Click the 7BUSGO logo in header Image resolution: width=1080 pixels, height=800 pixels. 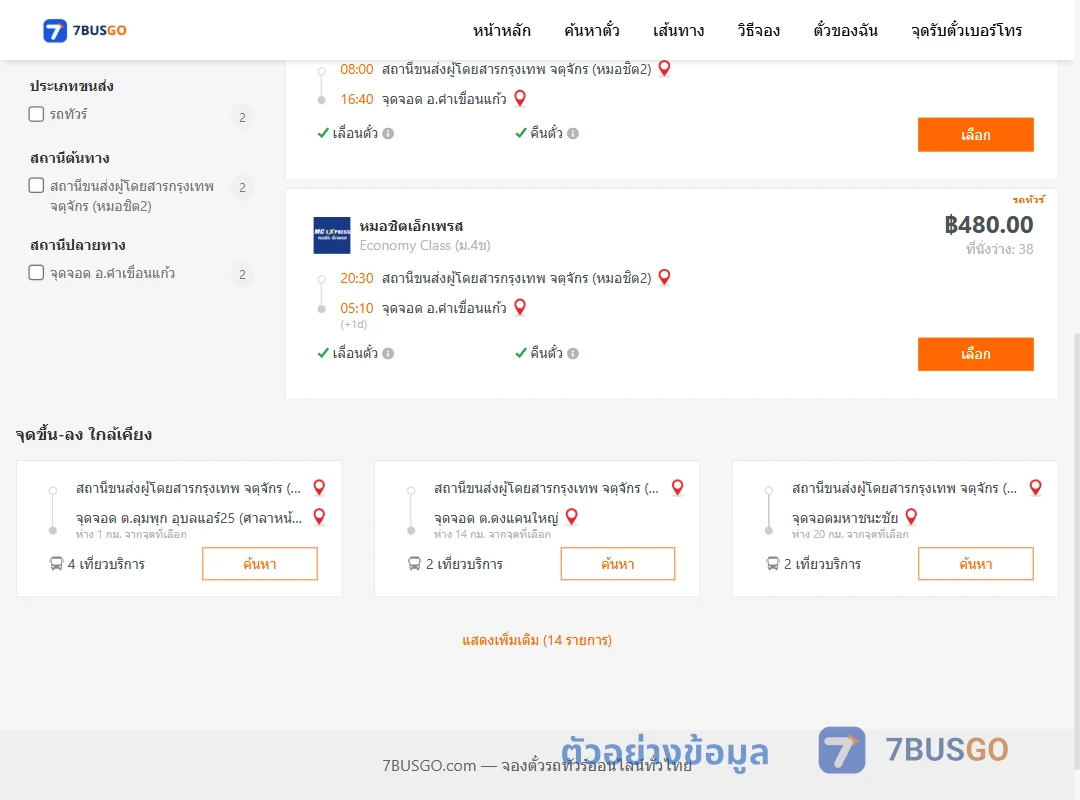pyautogui.click(x=85, y=30)
